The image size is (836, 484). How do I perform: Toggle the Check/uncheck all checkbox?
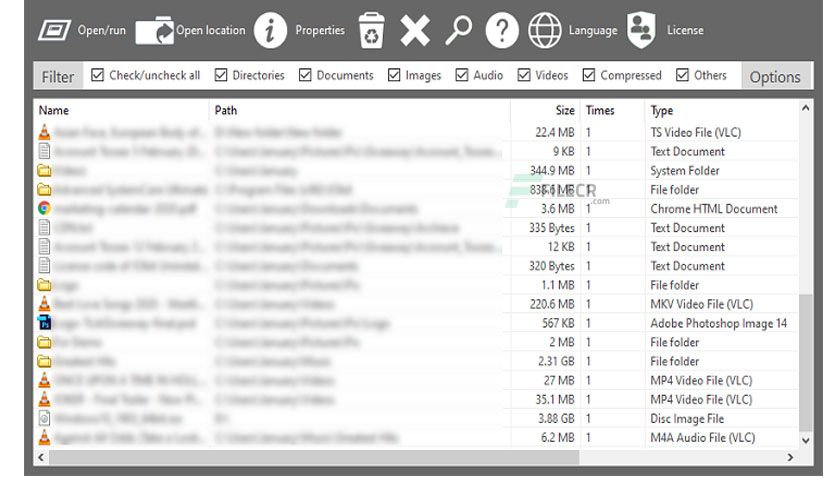click(97, 75)
